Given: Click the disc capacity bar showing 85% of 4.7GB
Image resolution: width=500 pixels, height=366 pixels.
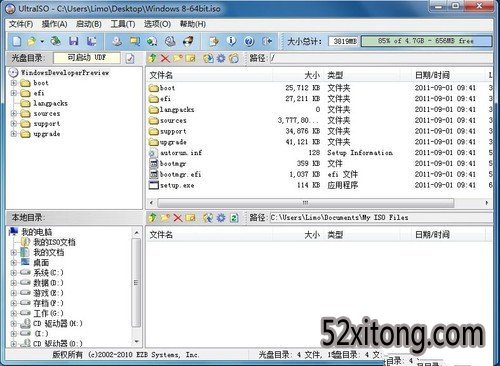Looking at the screenshot, I should tap(426, 41).
